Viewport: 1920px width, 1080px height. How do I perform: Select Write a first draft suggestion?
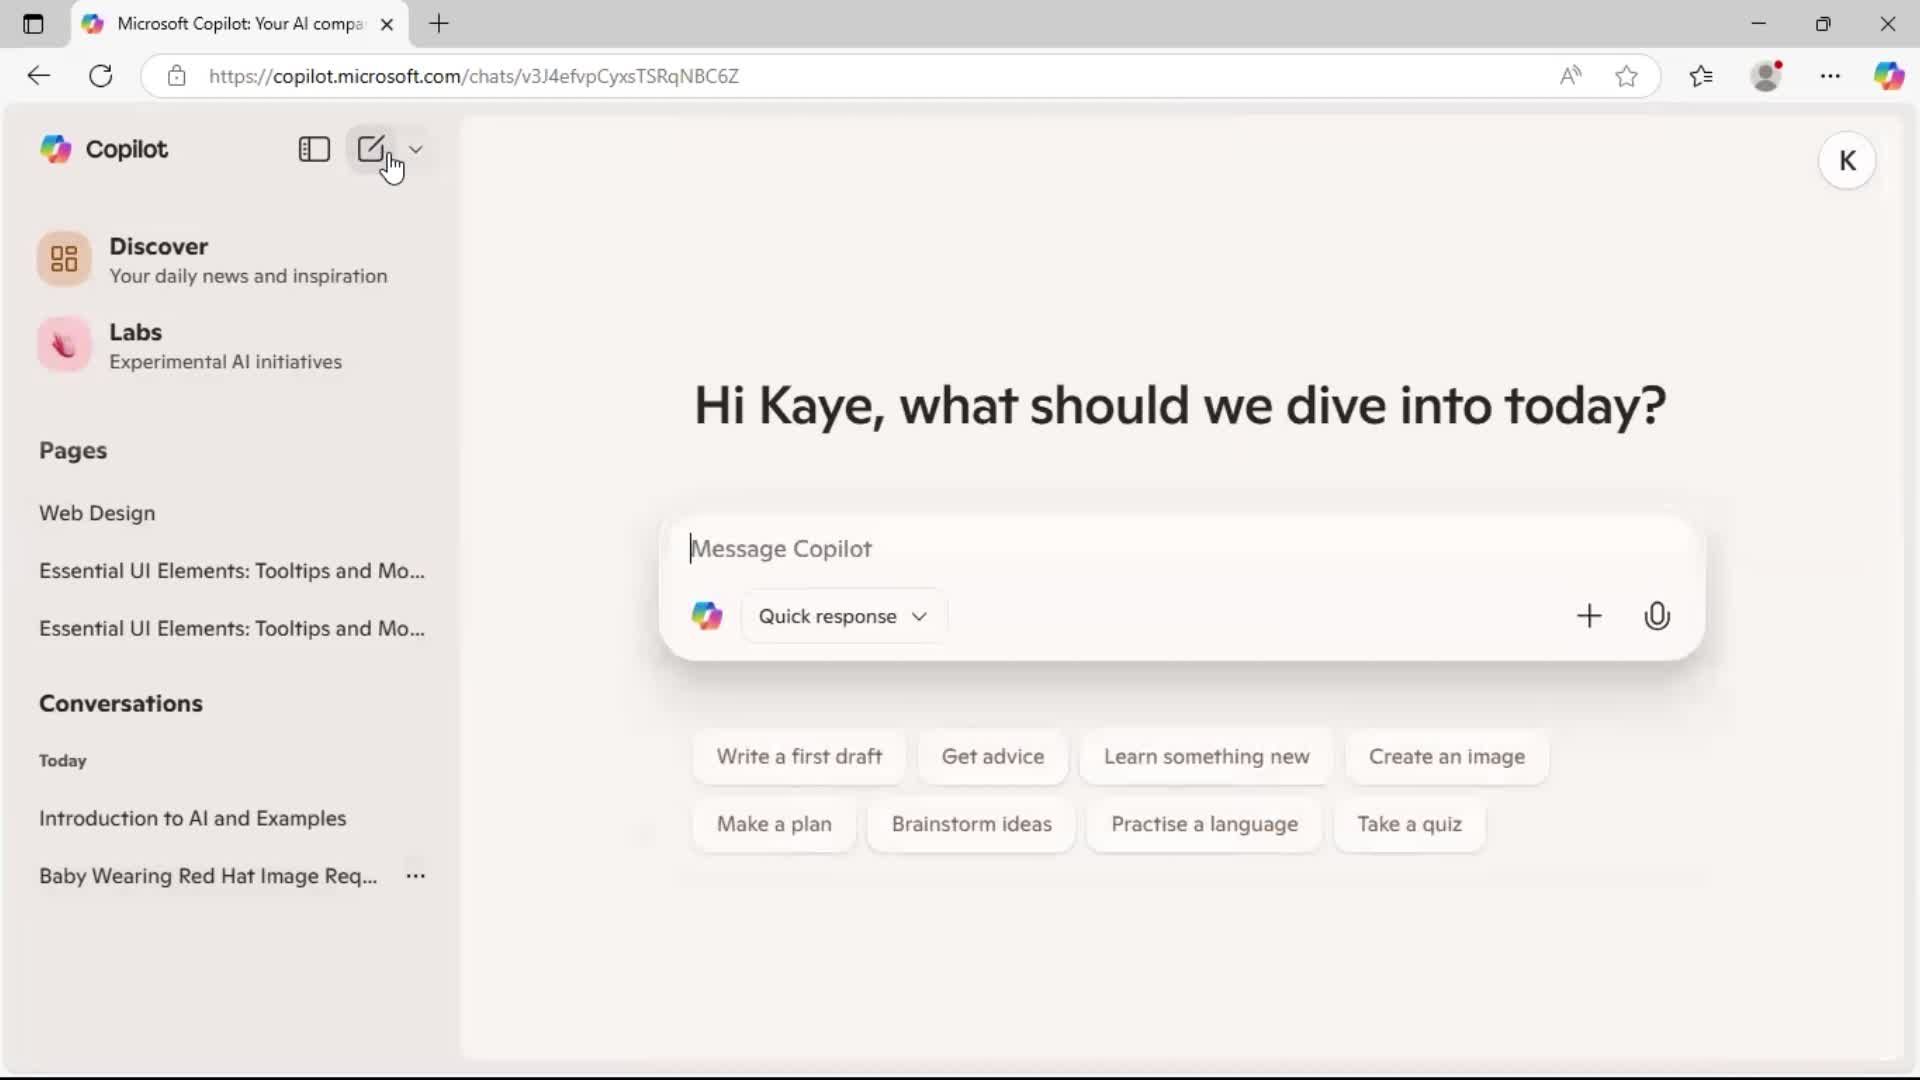point(799,757)
